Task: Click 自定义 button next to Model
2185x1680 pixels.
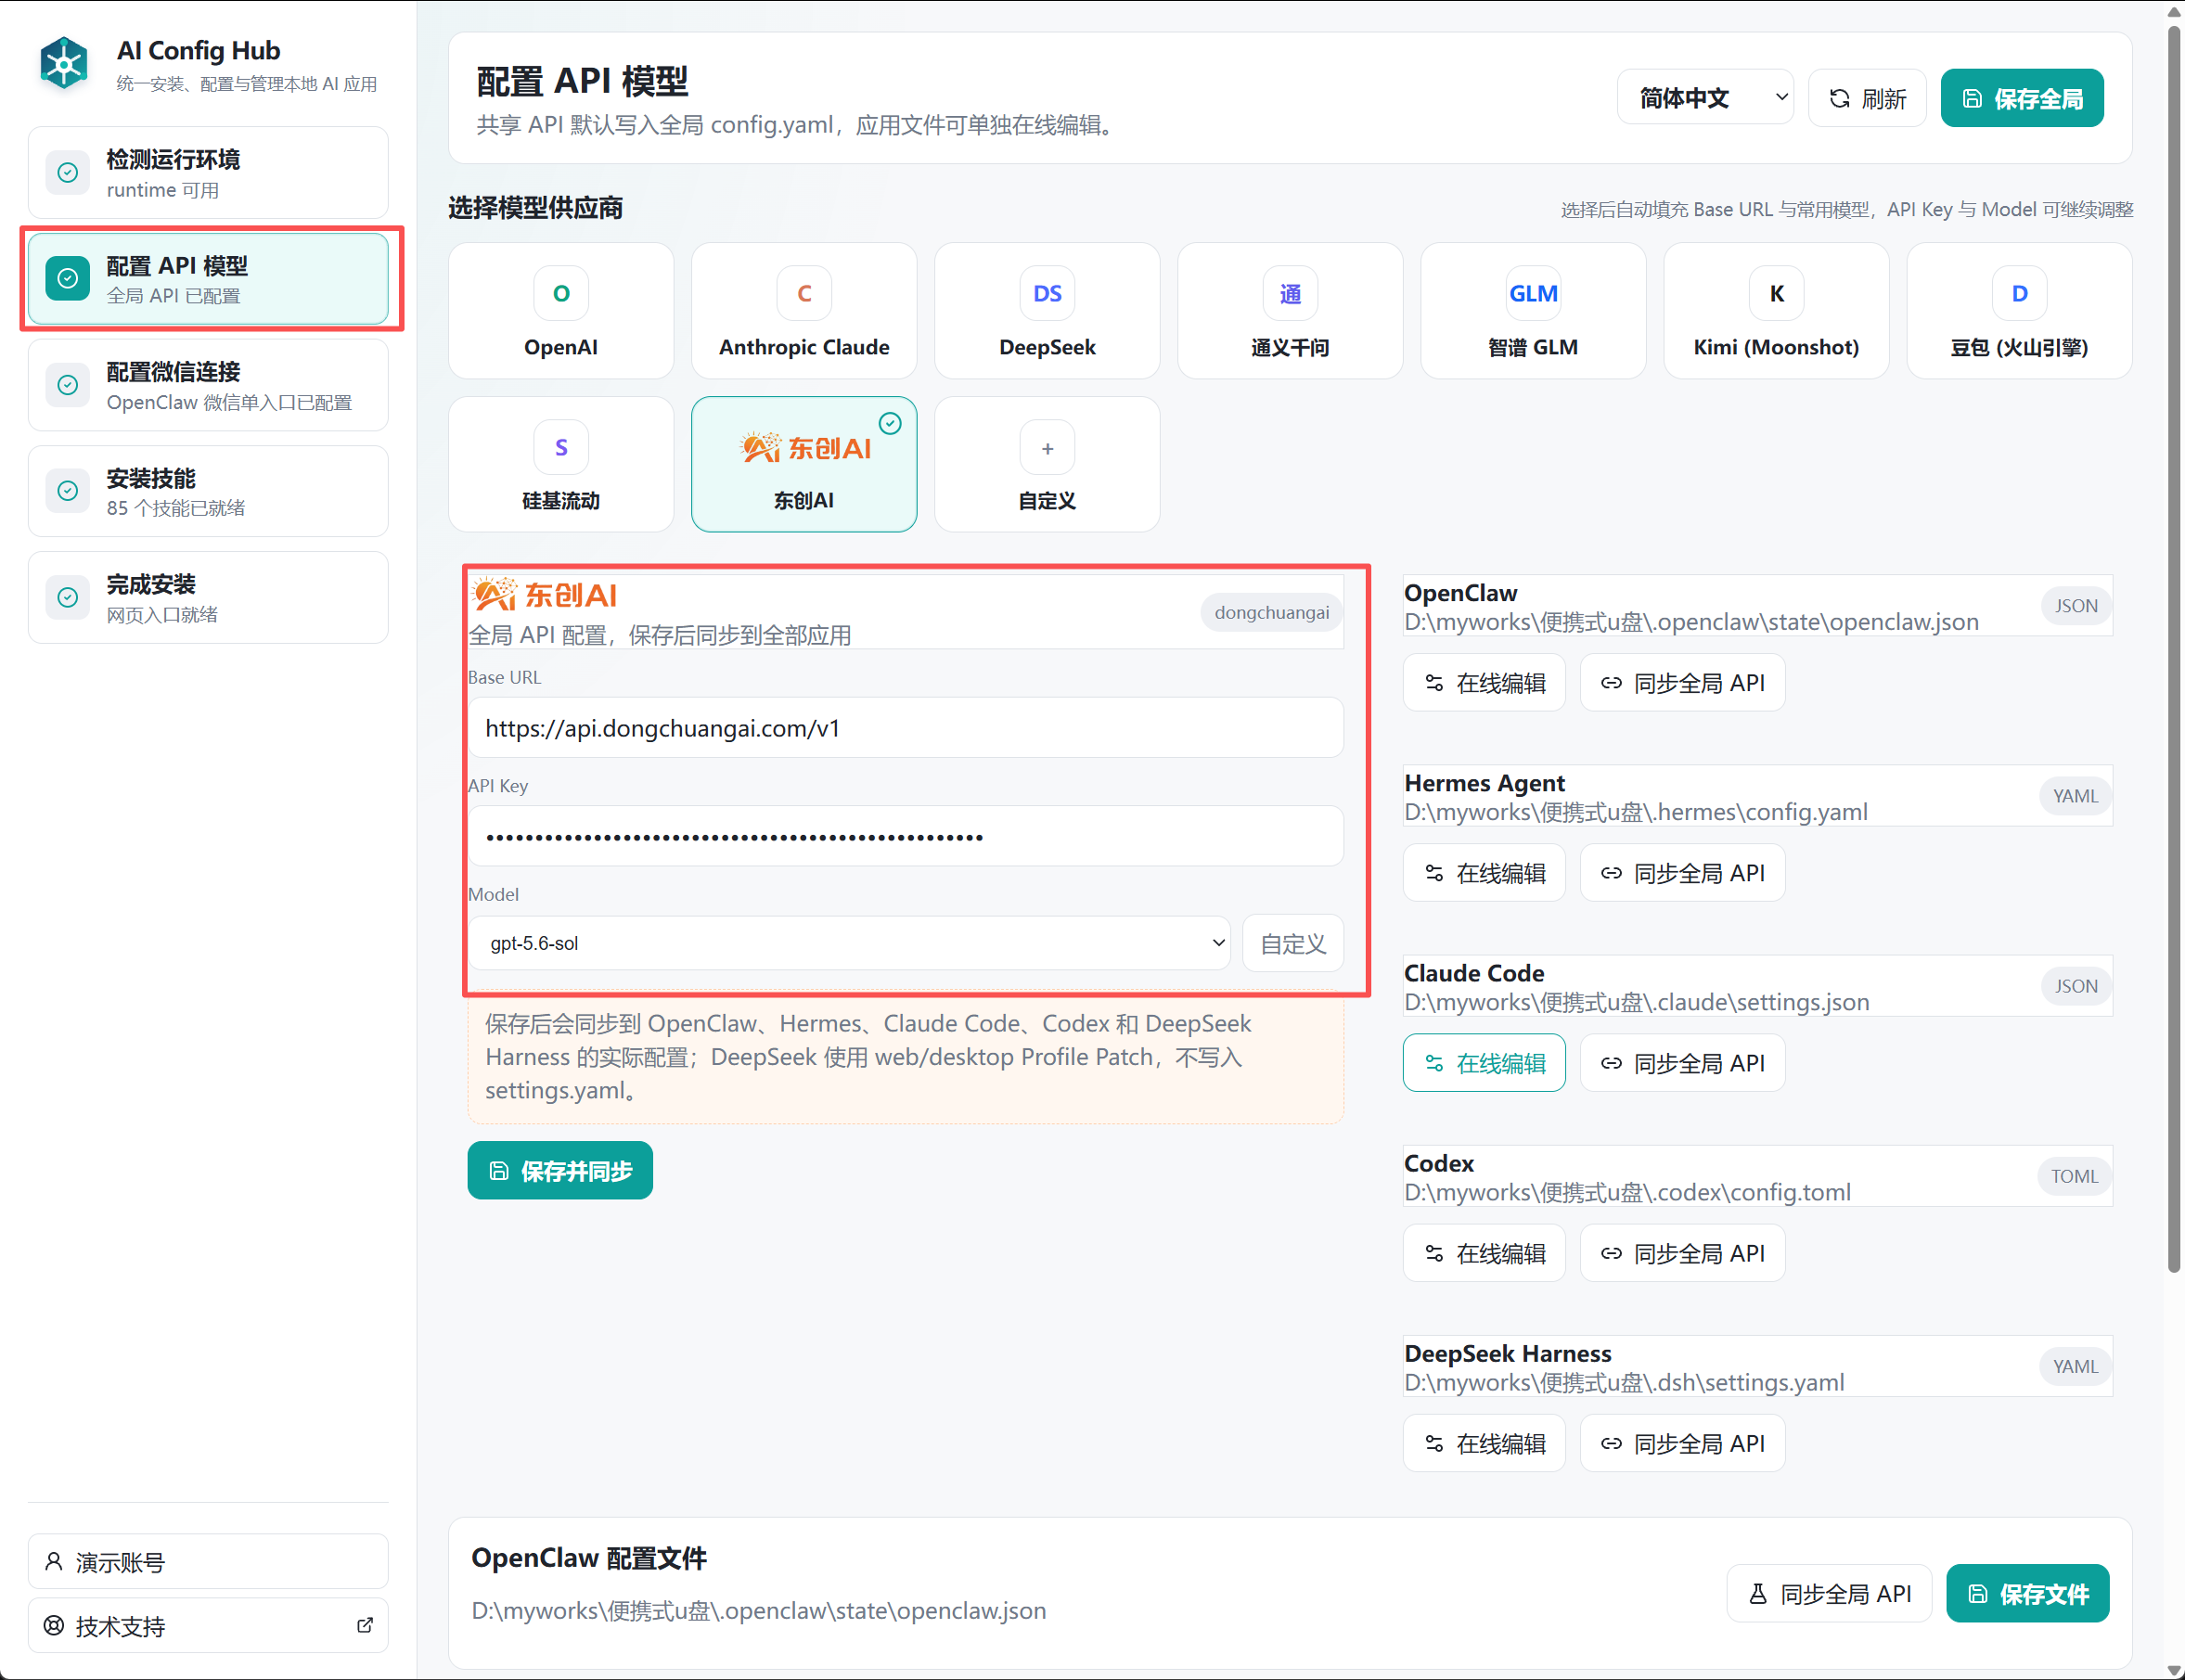Action: click(1293, 943)
